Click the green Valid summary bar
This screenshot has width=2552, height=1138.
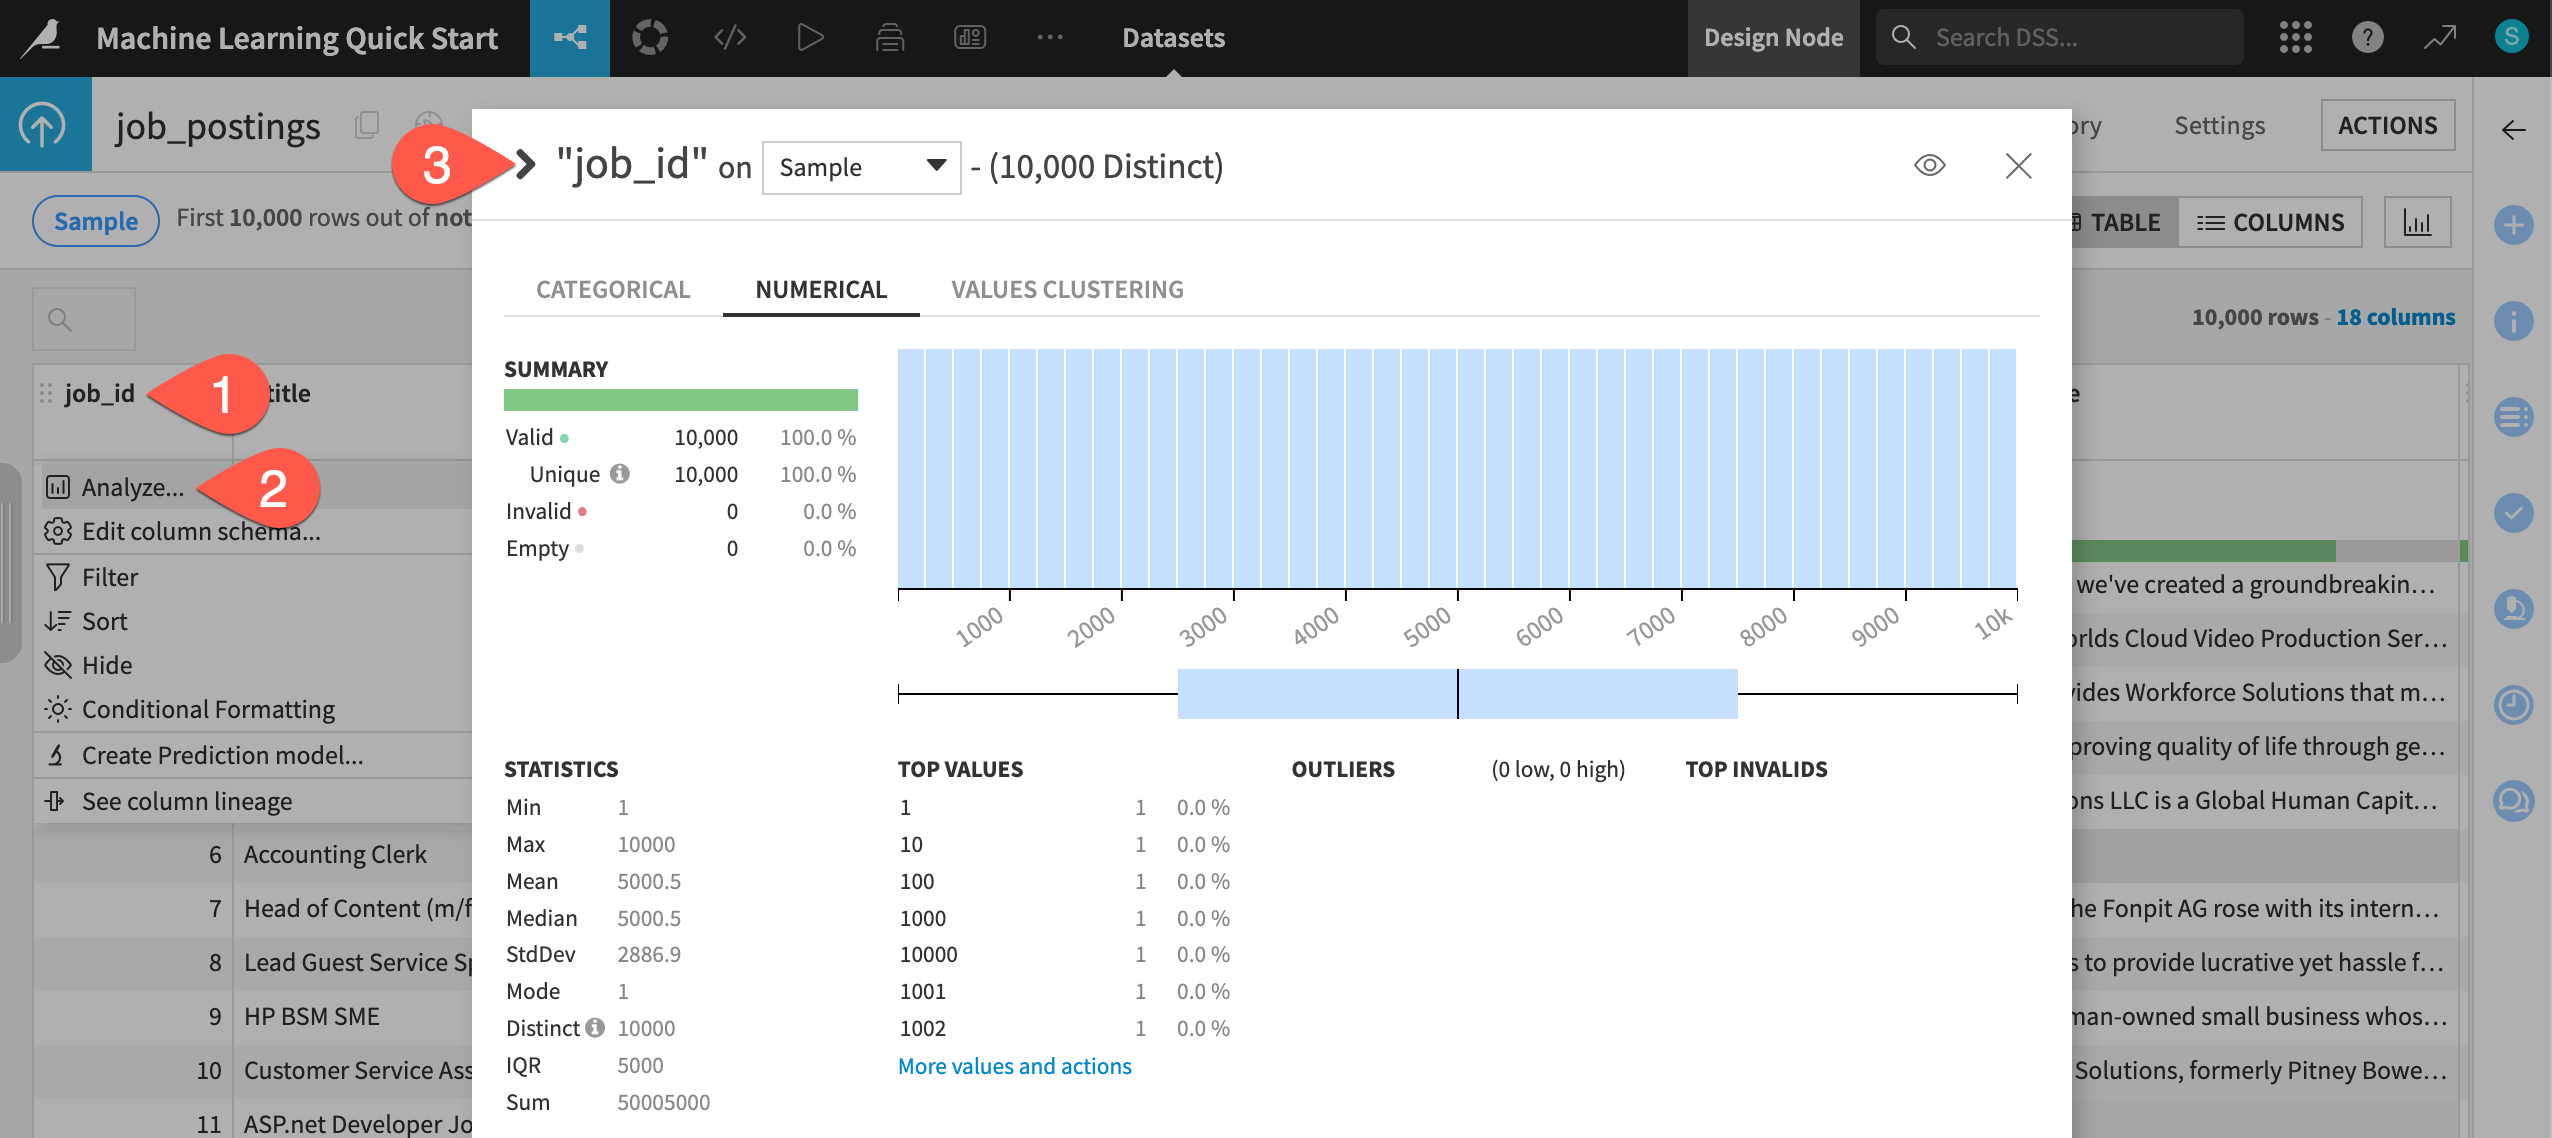(680, 400)
